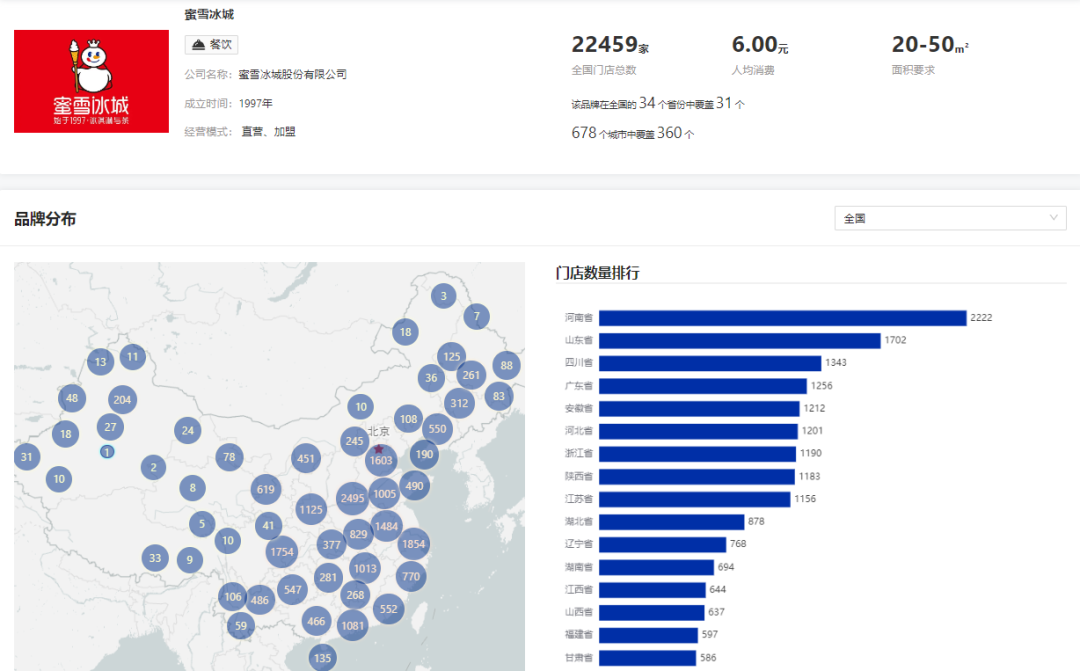
Task: Click the map cluster labeled 550
Action: tap(437, 429)
